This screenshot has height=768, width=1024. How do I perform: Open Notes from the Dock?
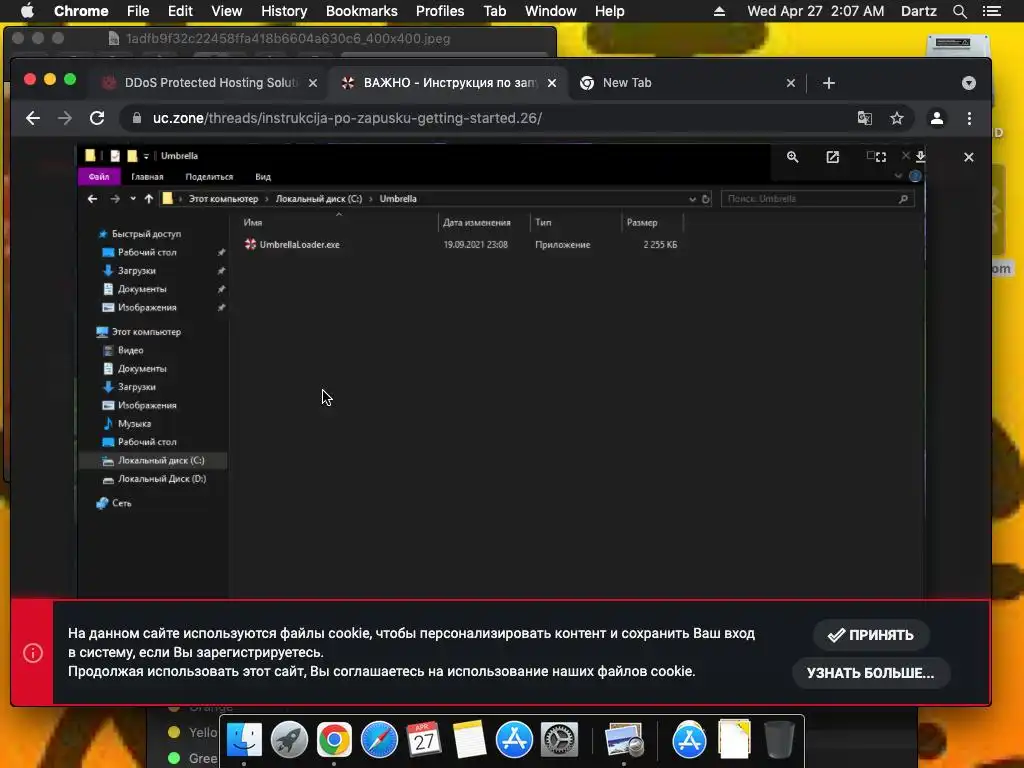[x=469, y=740]
